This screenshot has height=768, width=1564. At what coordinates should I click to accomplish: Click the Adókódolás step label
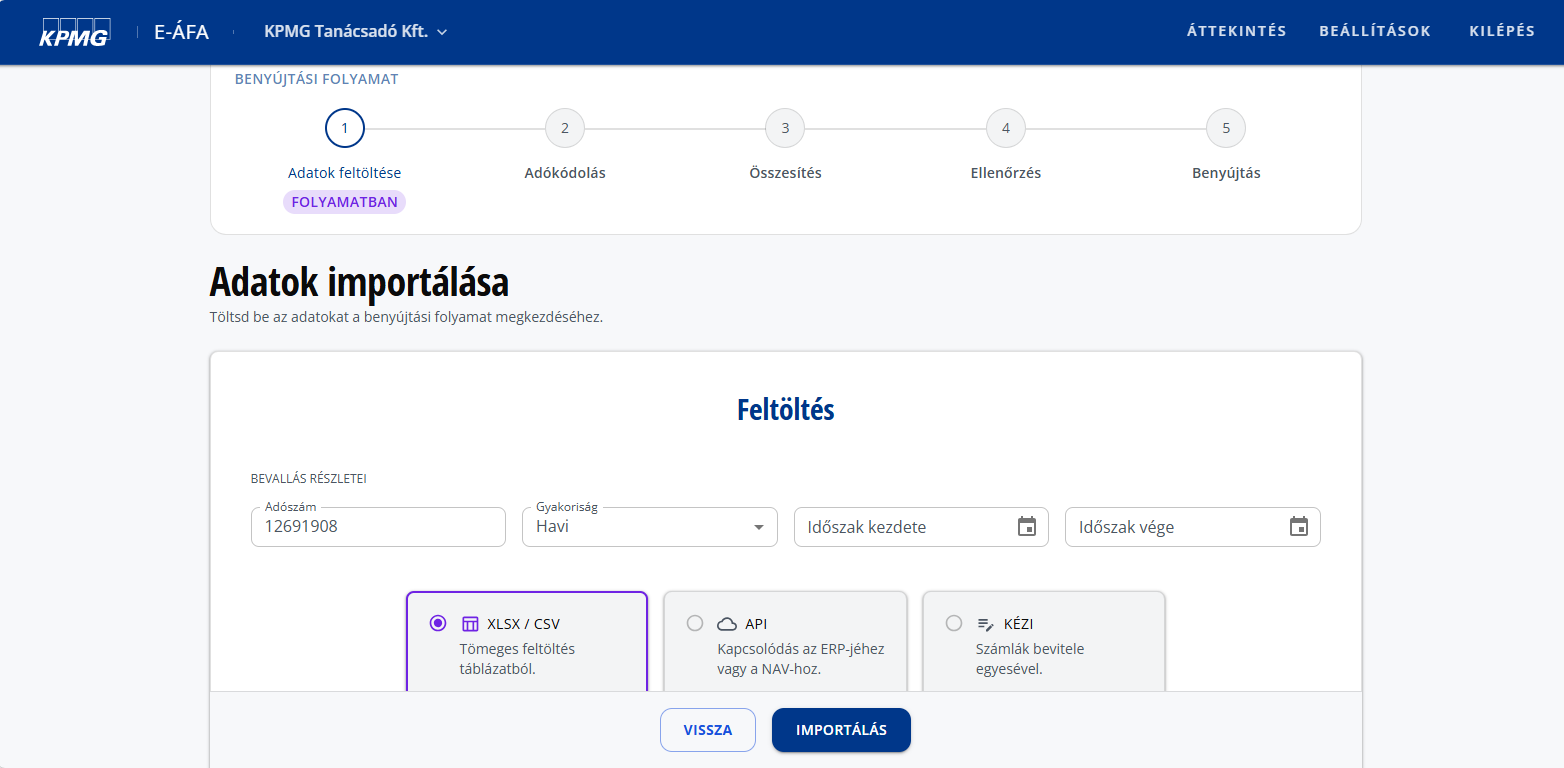pos(565,173)
